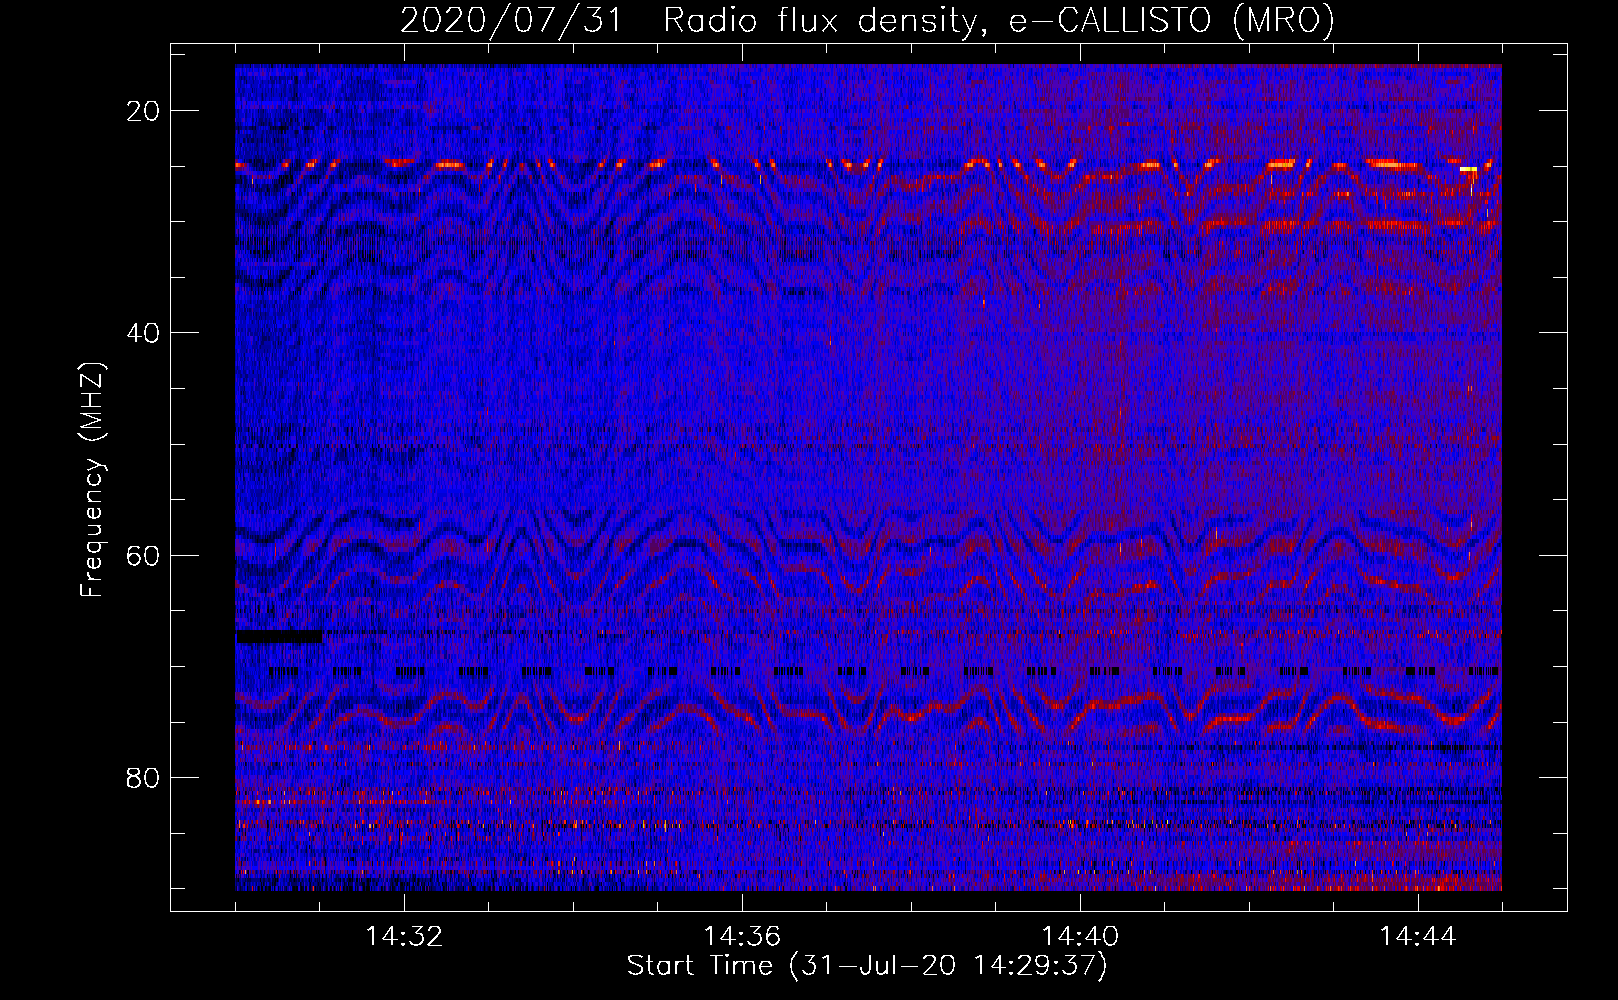The image size is (1618, 1000).
Task: Click the plot title "Radio flux density, e-CALLISTO (MRO)"
Action: pos(999,20)
